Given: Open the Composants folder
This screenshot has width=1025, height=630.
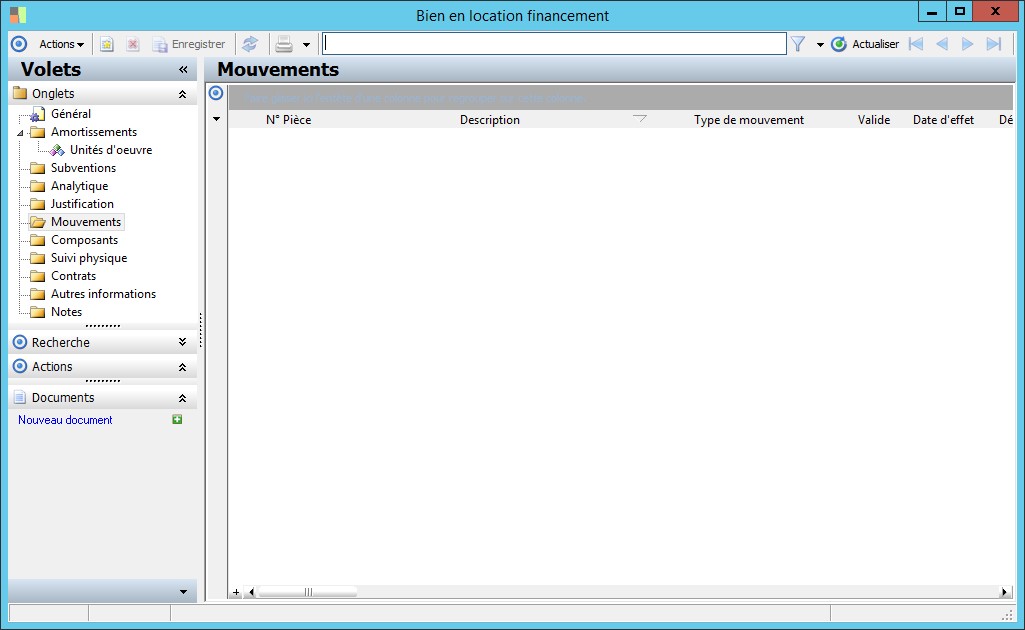Looking at the screenshot, I should click(x=84, y=240).
